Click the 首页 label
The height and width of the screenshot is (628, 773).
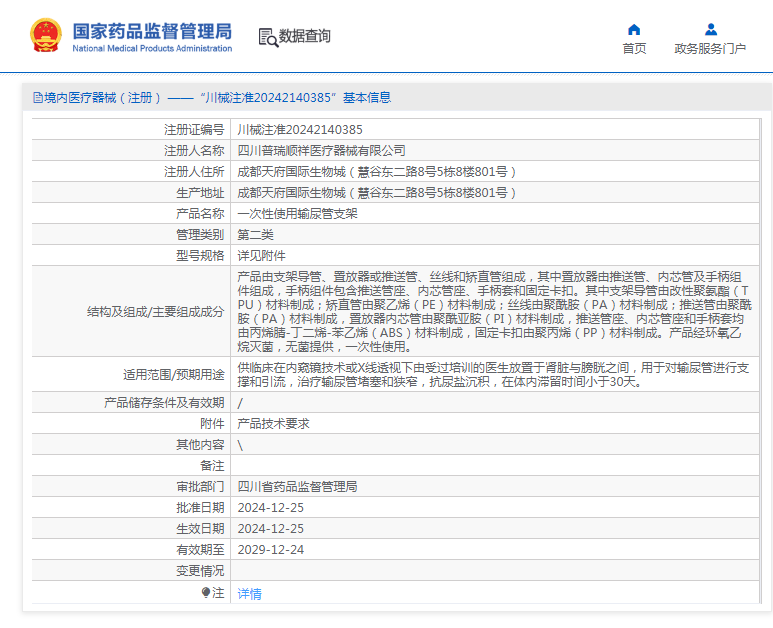634,48
